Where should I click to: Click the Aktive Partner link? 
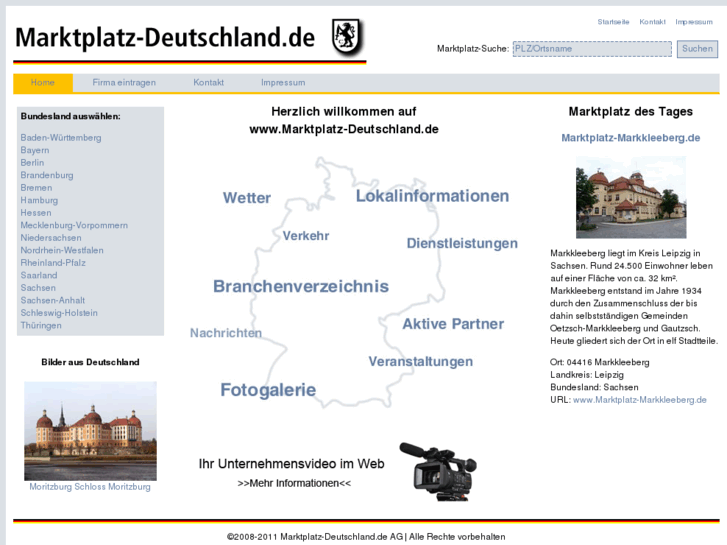tap(453, 324)
